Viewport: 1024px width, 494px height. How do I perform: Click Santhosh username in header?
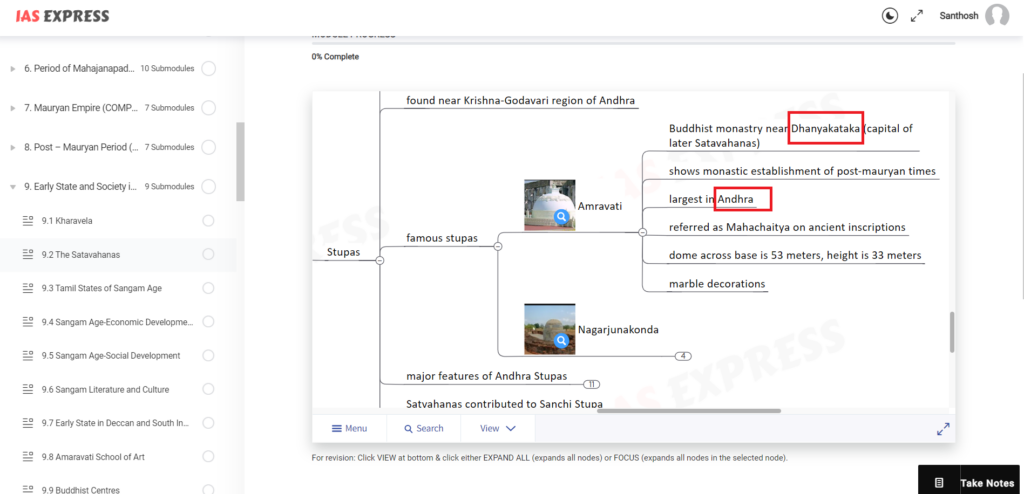pyautogui.click(x=959, y=16)
